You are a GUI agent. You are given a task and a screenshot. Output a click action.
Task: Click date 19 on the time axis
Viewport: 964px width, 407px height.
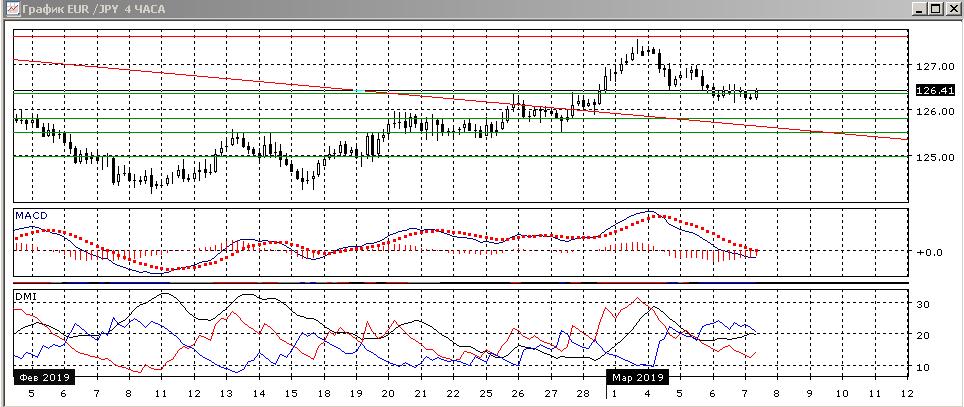[355, 394]
